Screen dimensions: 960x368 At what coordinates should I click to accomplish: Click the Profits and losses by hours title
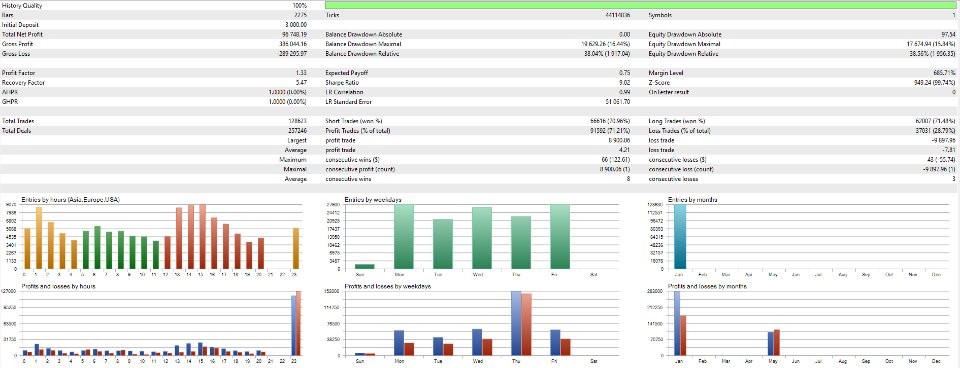[58, 287]
